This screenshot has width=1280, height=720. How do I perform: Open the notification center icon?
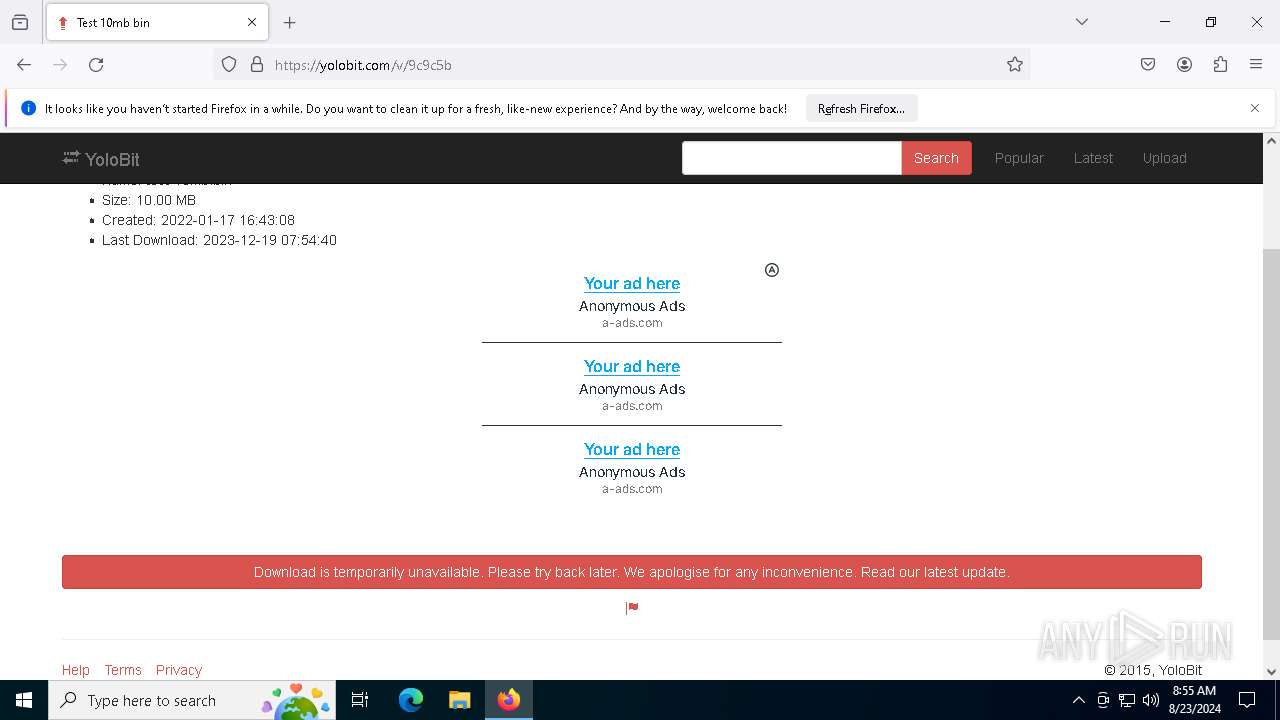pyautogui.click(x=1247, y=700)
